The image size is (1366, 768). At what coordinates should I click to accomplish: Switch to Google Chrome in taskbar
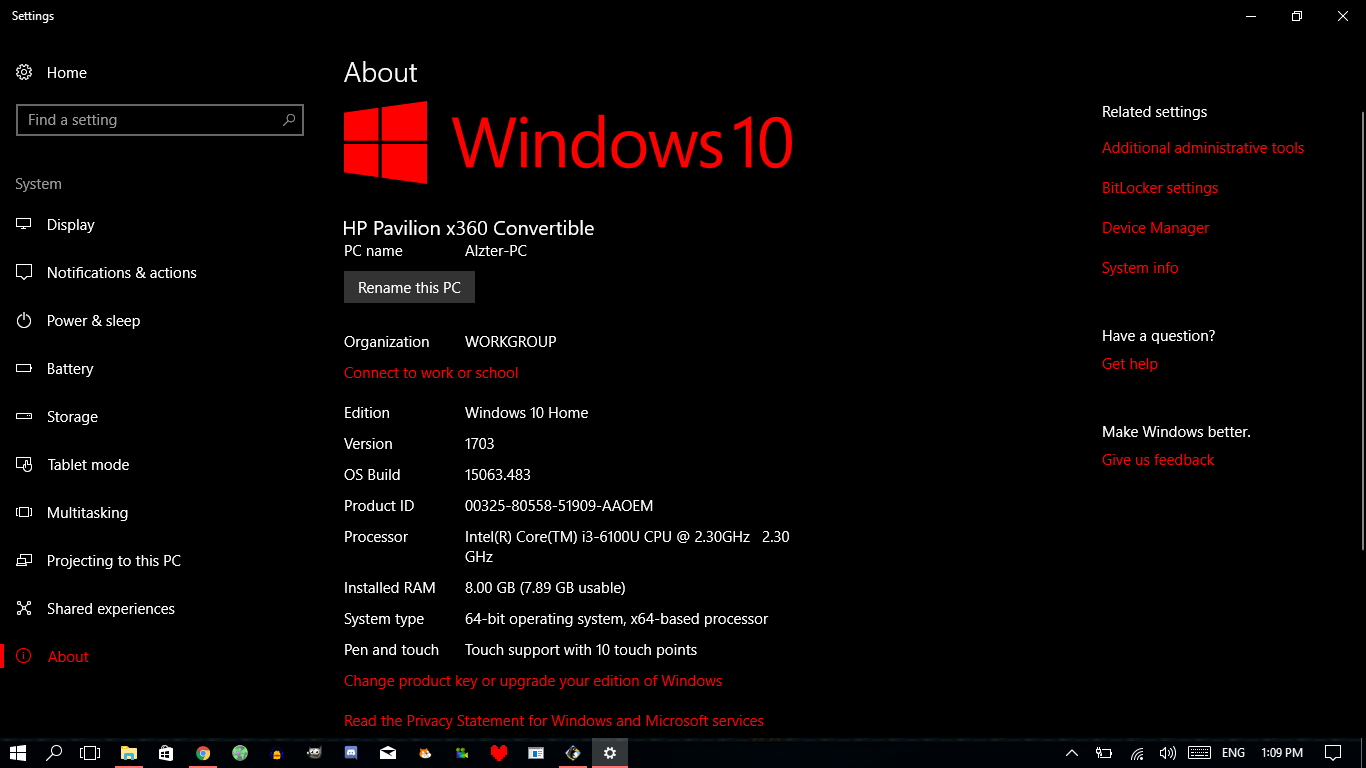click(x=203, y=753)
